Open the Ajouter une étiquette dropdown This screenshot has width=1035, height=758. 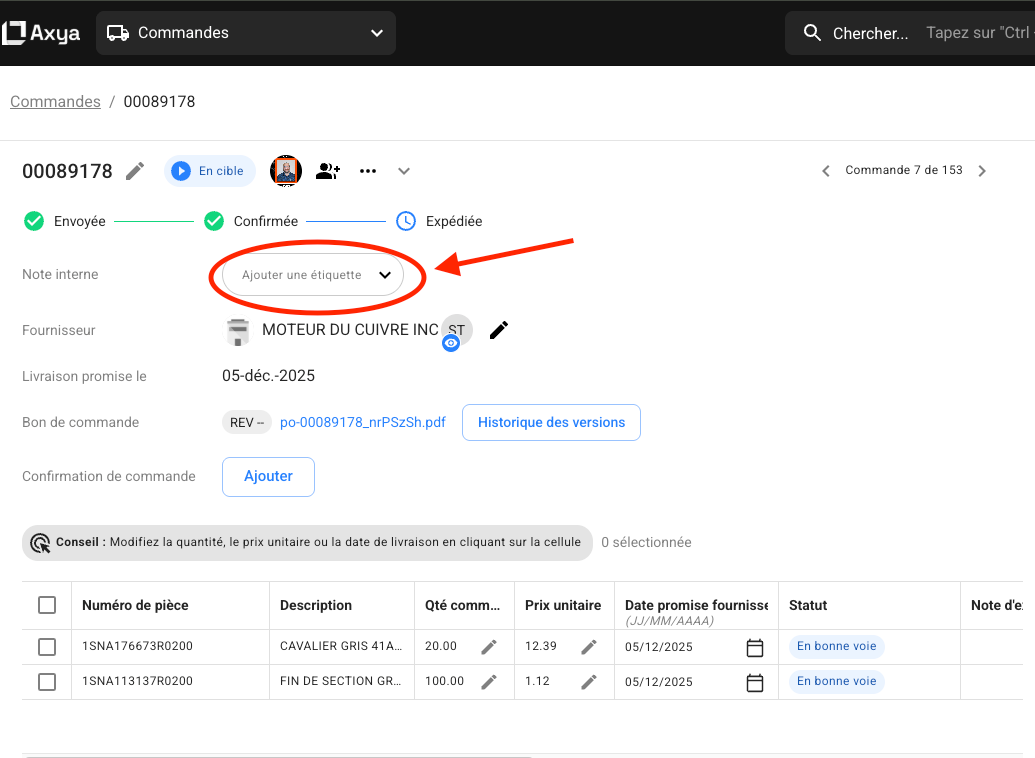click(315, 274)
